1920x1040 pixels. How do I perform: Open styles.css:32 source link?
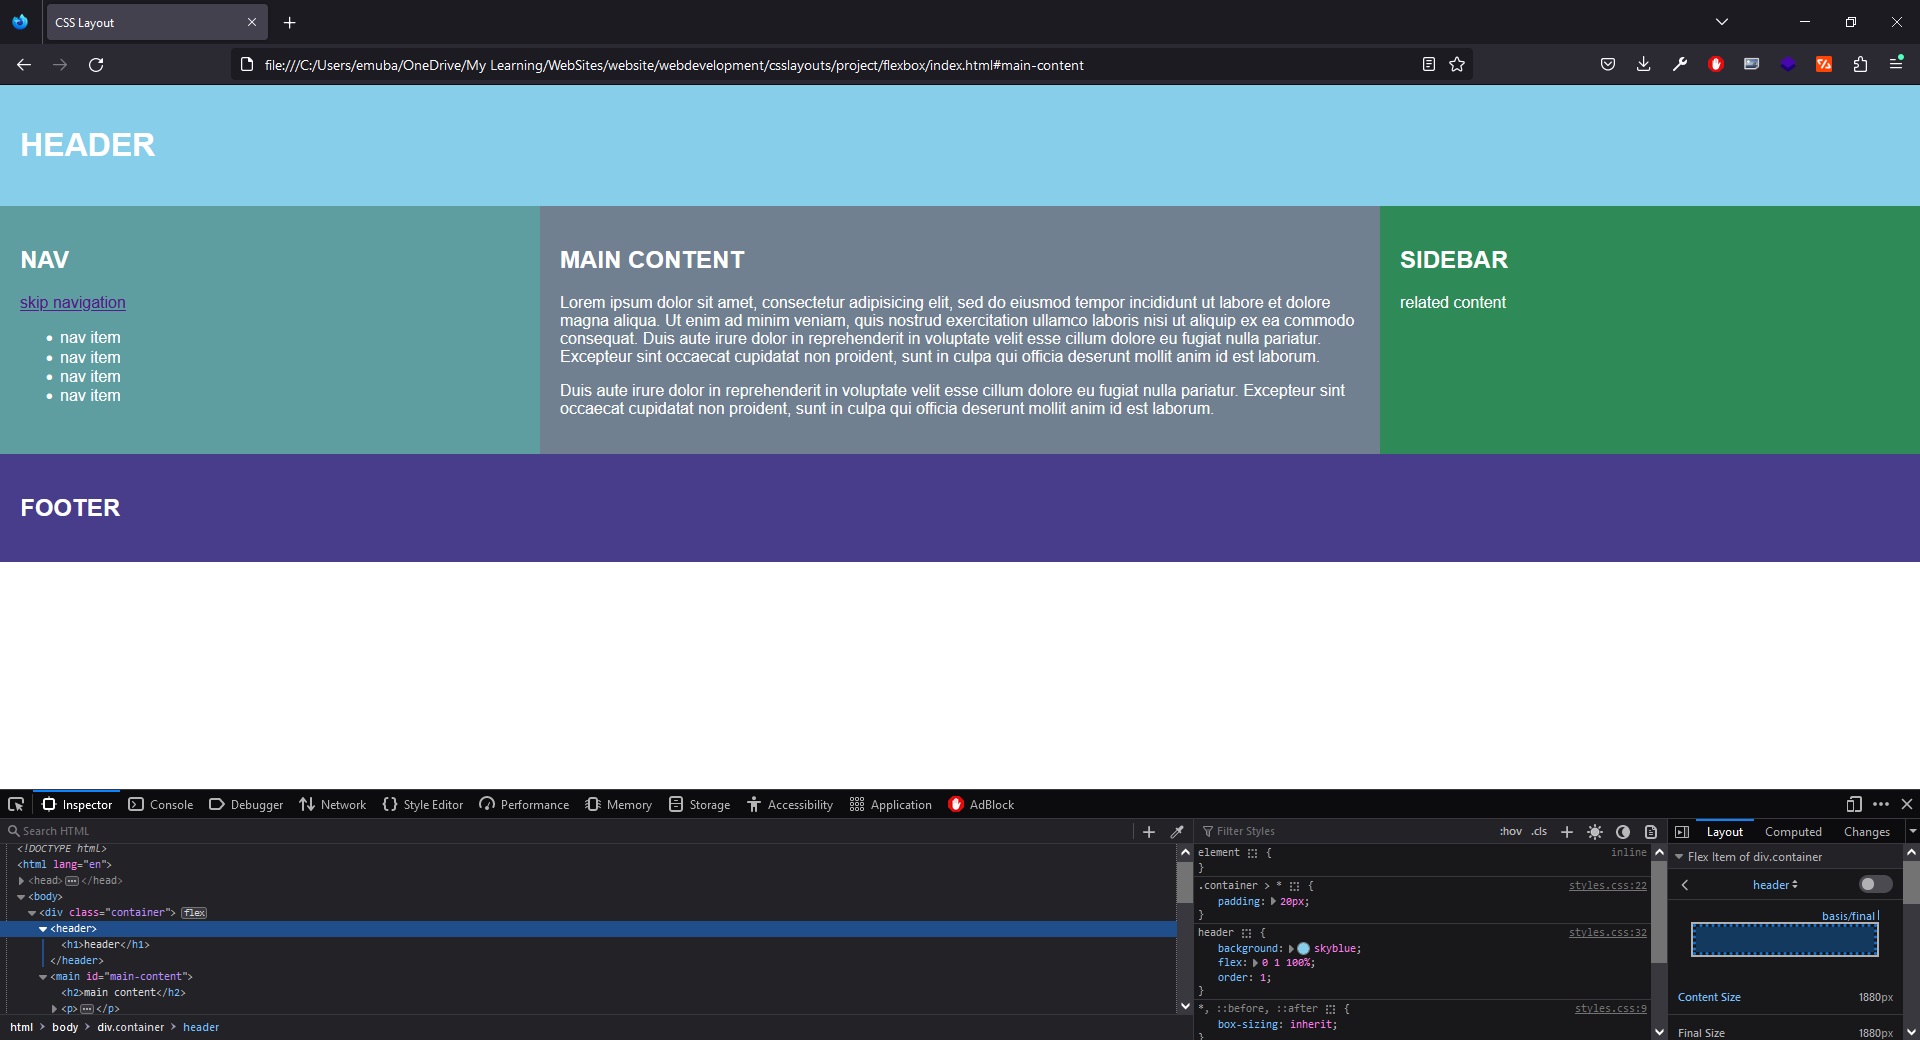pos(1607,933)
